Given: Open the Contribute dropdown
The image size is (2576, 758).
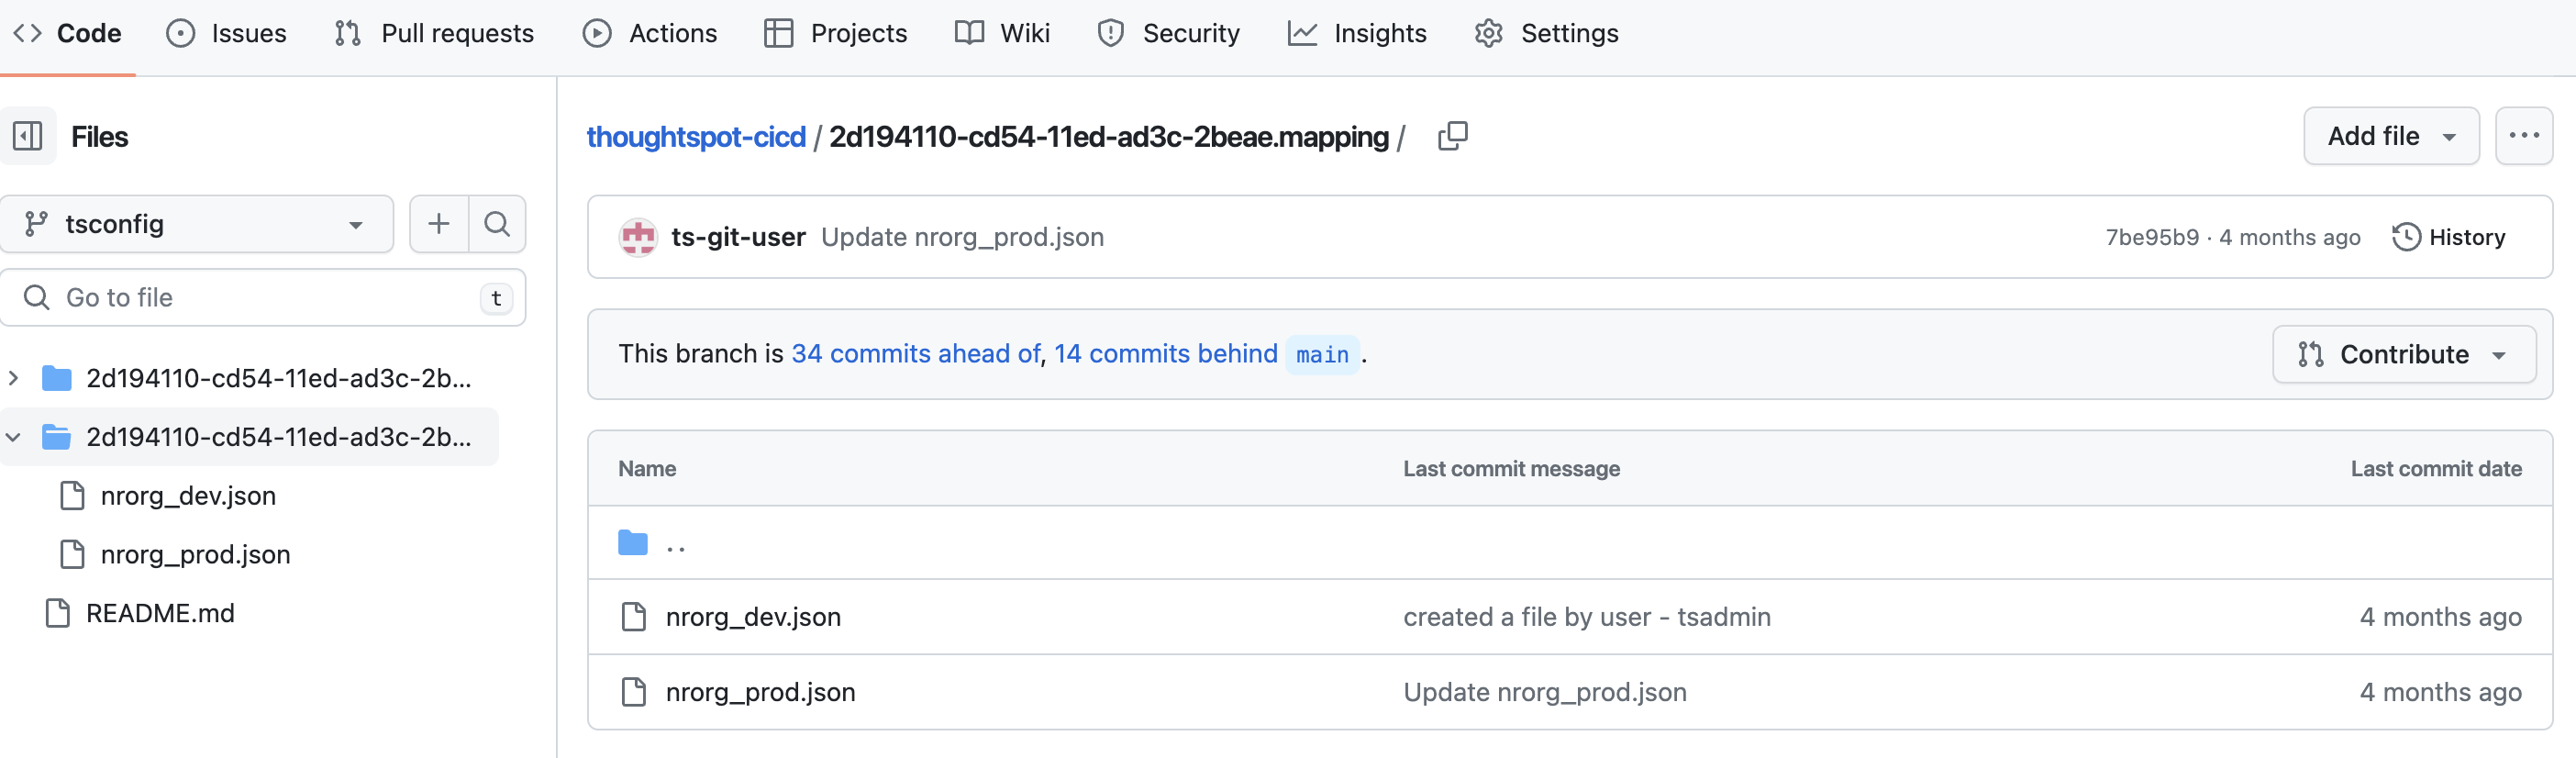Looking at the screenshot, I should click(x=2404, y=354).
